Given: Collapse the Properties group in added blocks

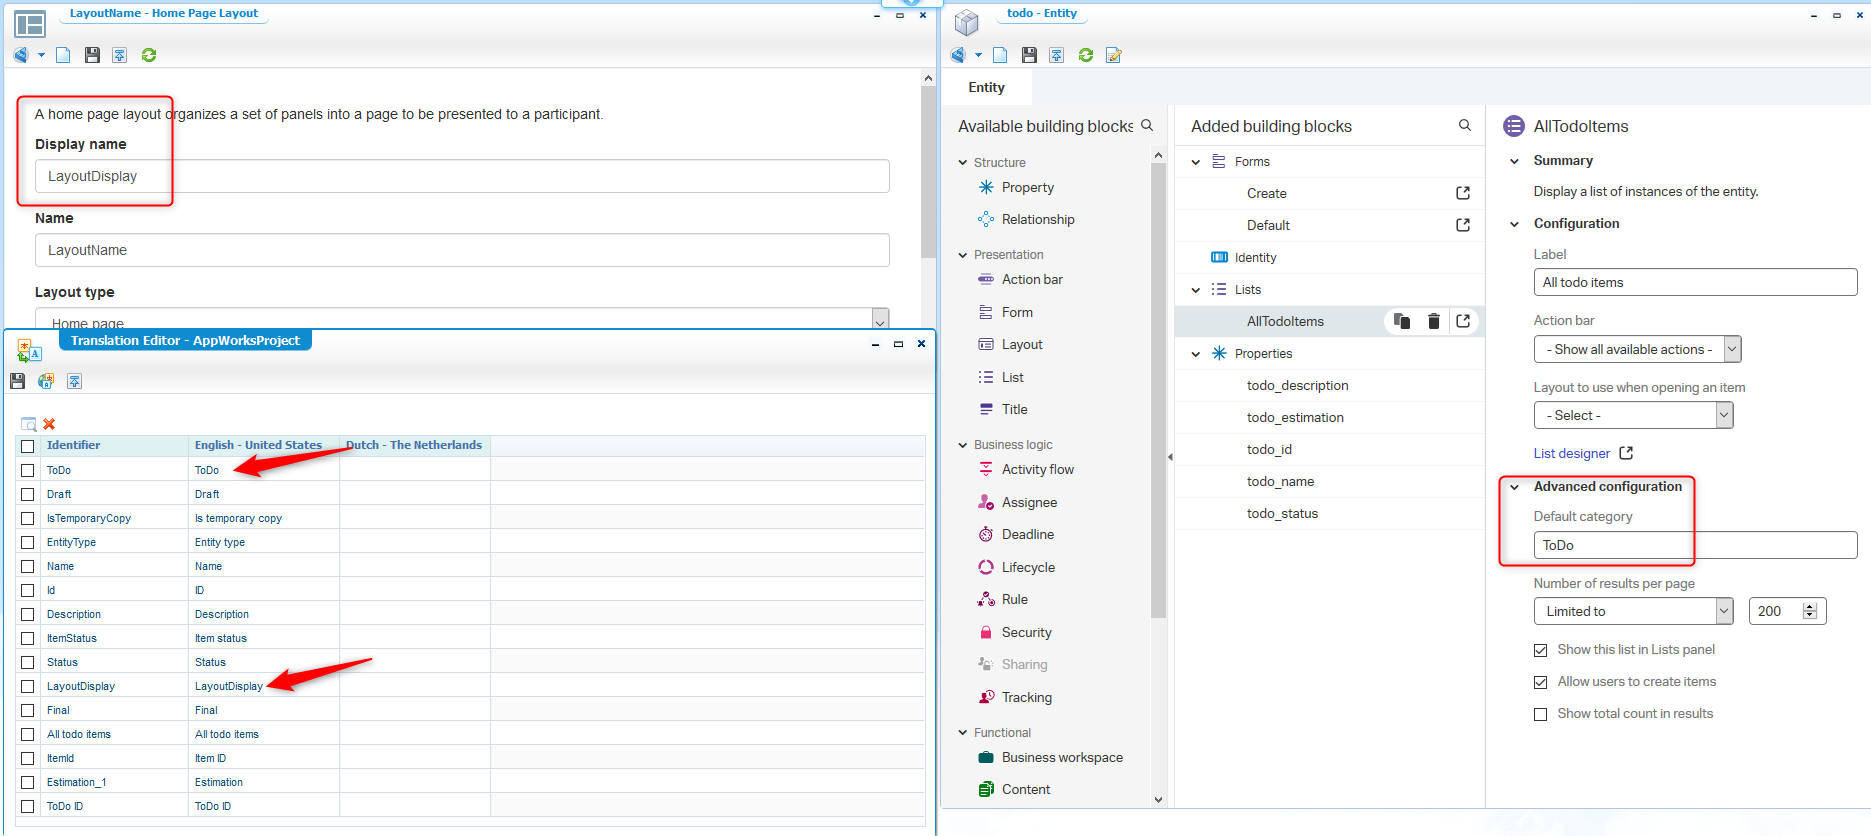Looking at the screenshot, I should 1196,354.
